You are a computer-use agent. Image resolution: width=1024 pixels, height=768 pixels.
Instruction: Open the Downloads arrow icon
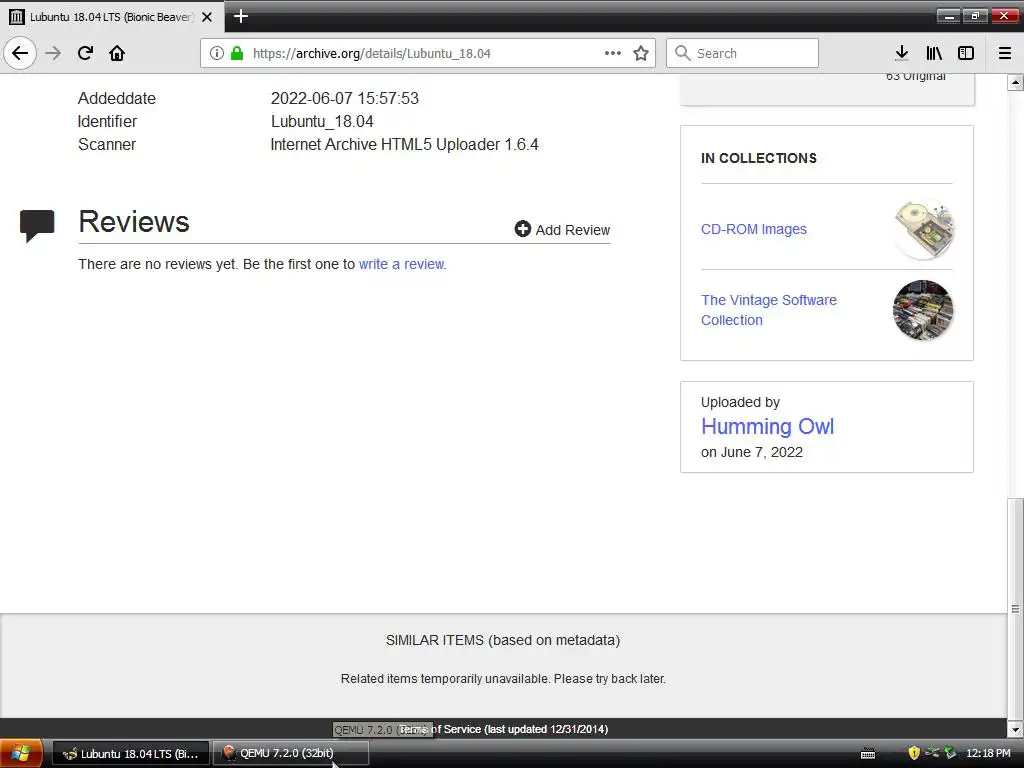point(901,53)
